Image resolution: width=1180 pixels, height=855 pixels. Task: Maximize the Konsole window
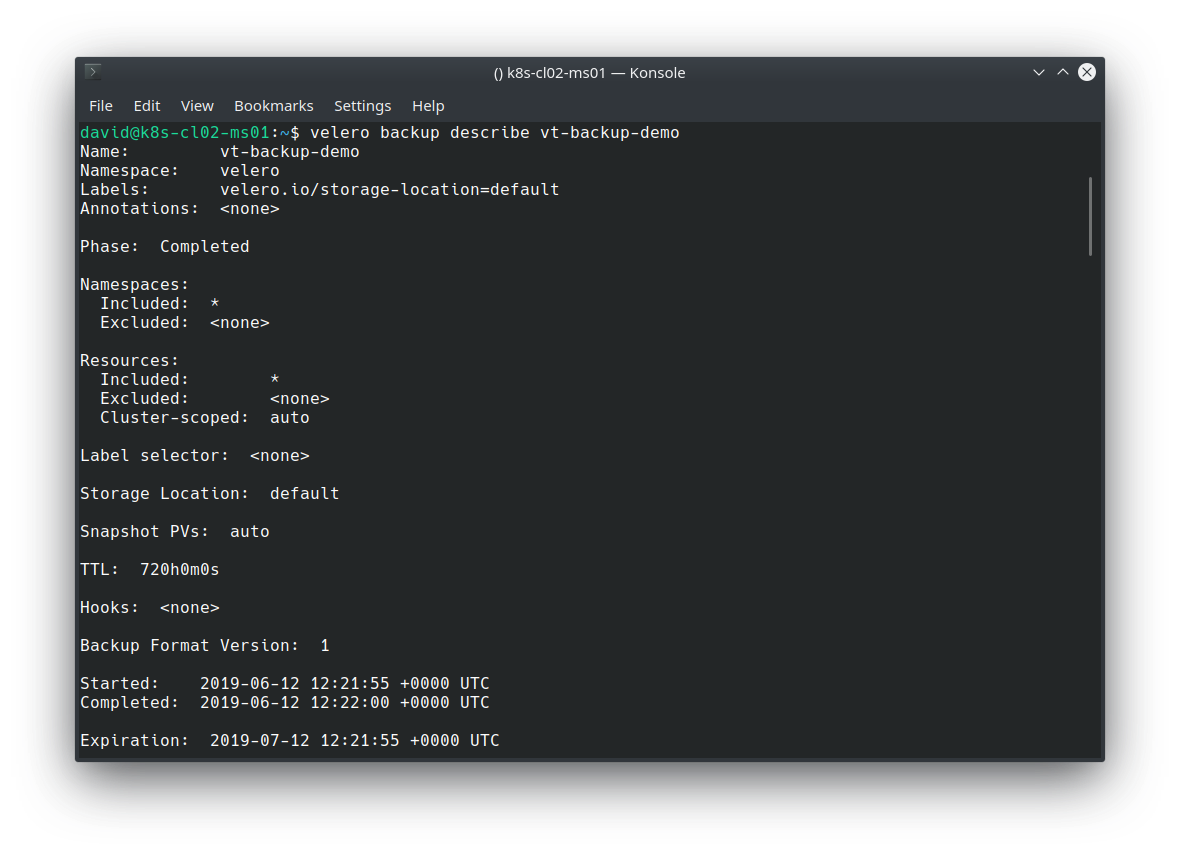(x=1063, y=72)
